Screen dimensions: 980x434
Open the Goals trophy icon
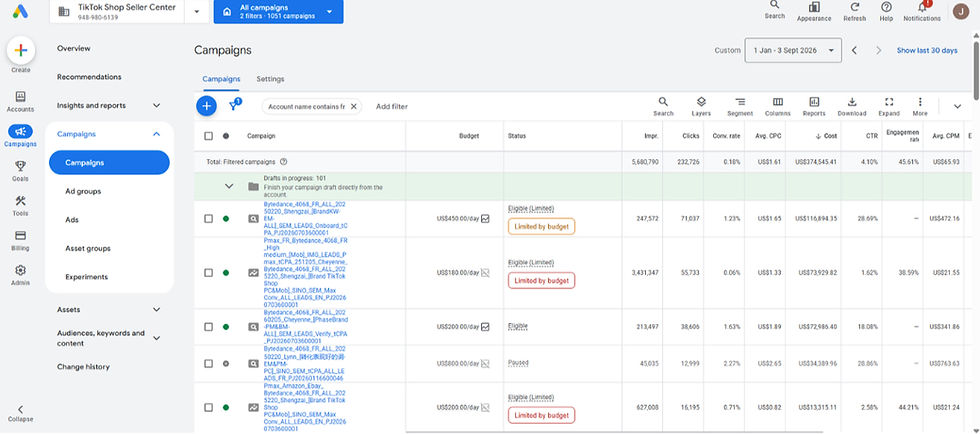click(21, 166)
